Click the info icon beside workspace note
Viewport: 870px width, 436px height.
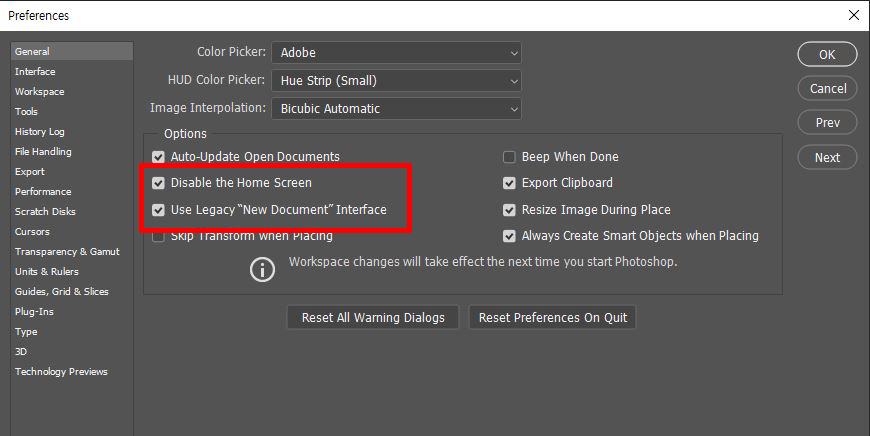click(x=262, y=270)
